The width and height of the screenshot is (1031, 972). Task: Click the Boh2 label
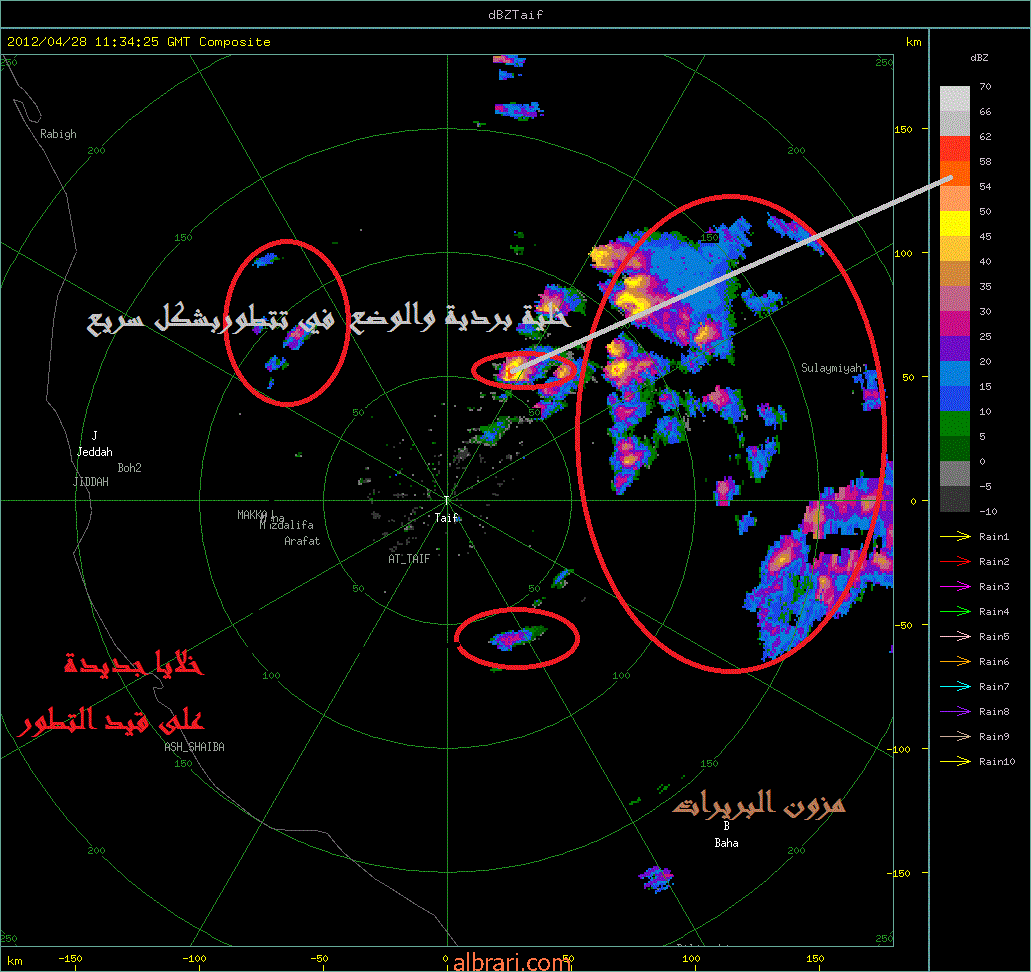130,468
